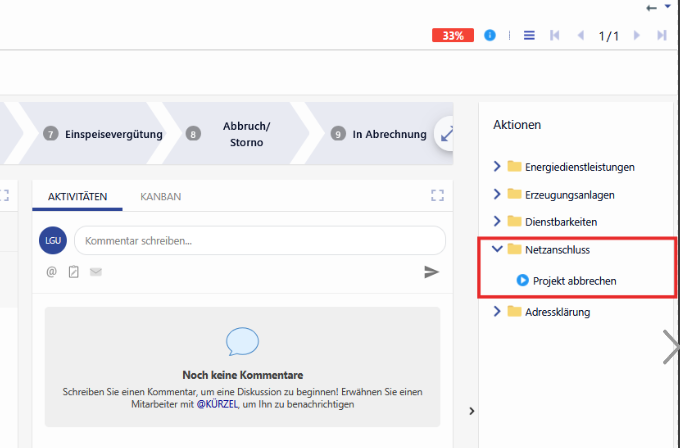Image resolution: width=680 pixels, height=448 pixels.
Task: Collapse the Netzanschluss folder
Action: tap(497, 248)
